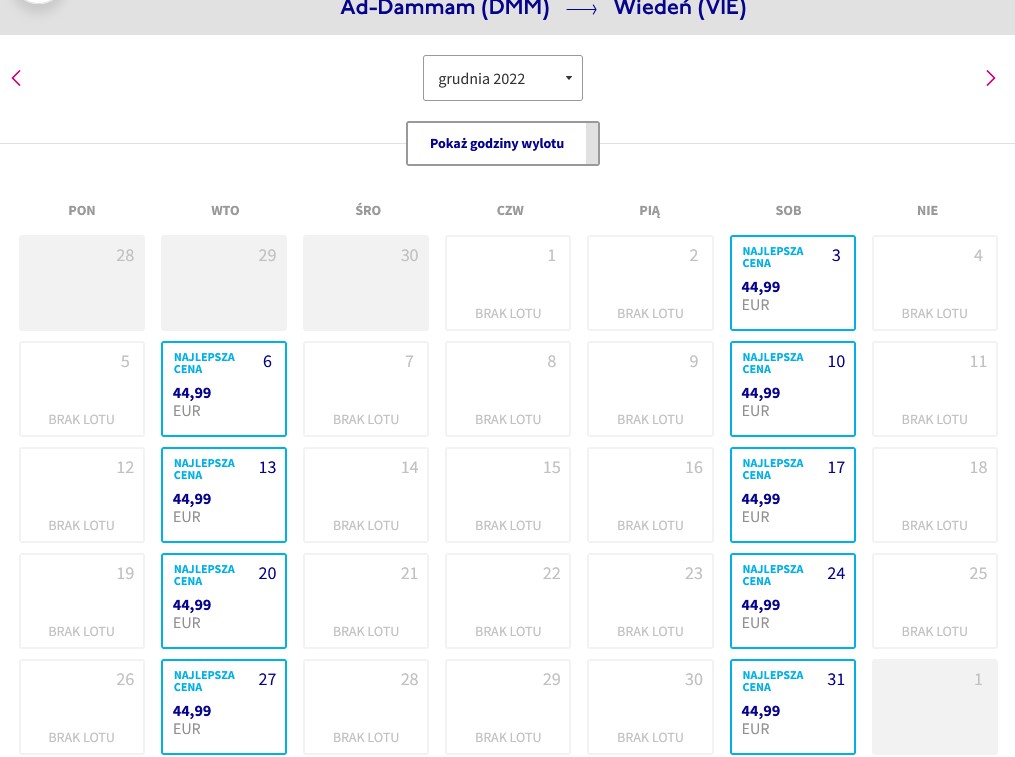1015x757 pixels.
Task: Open the grudnia 2022 month dropdown
Action: tap(503, 78)
